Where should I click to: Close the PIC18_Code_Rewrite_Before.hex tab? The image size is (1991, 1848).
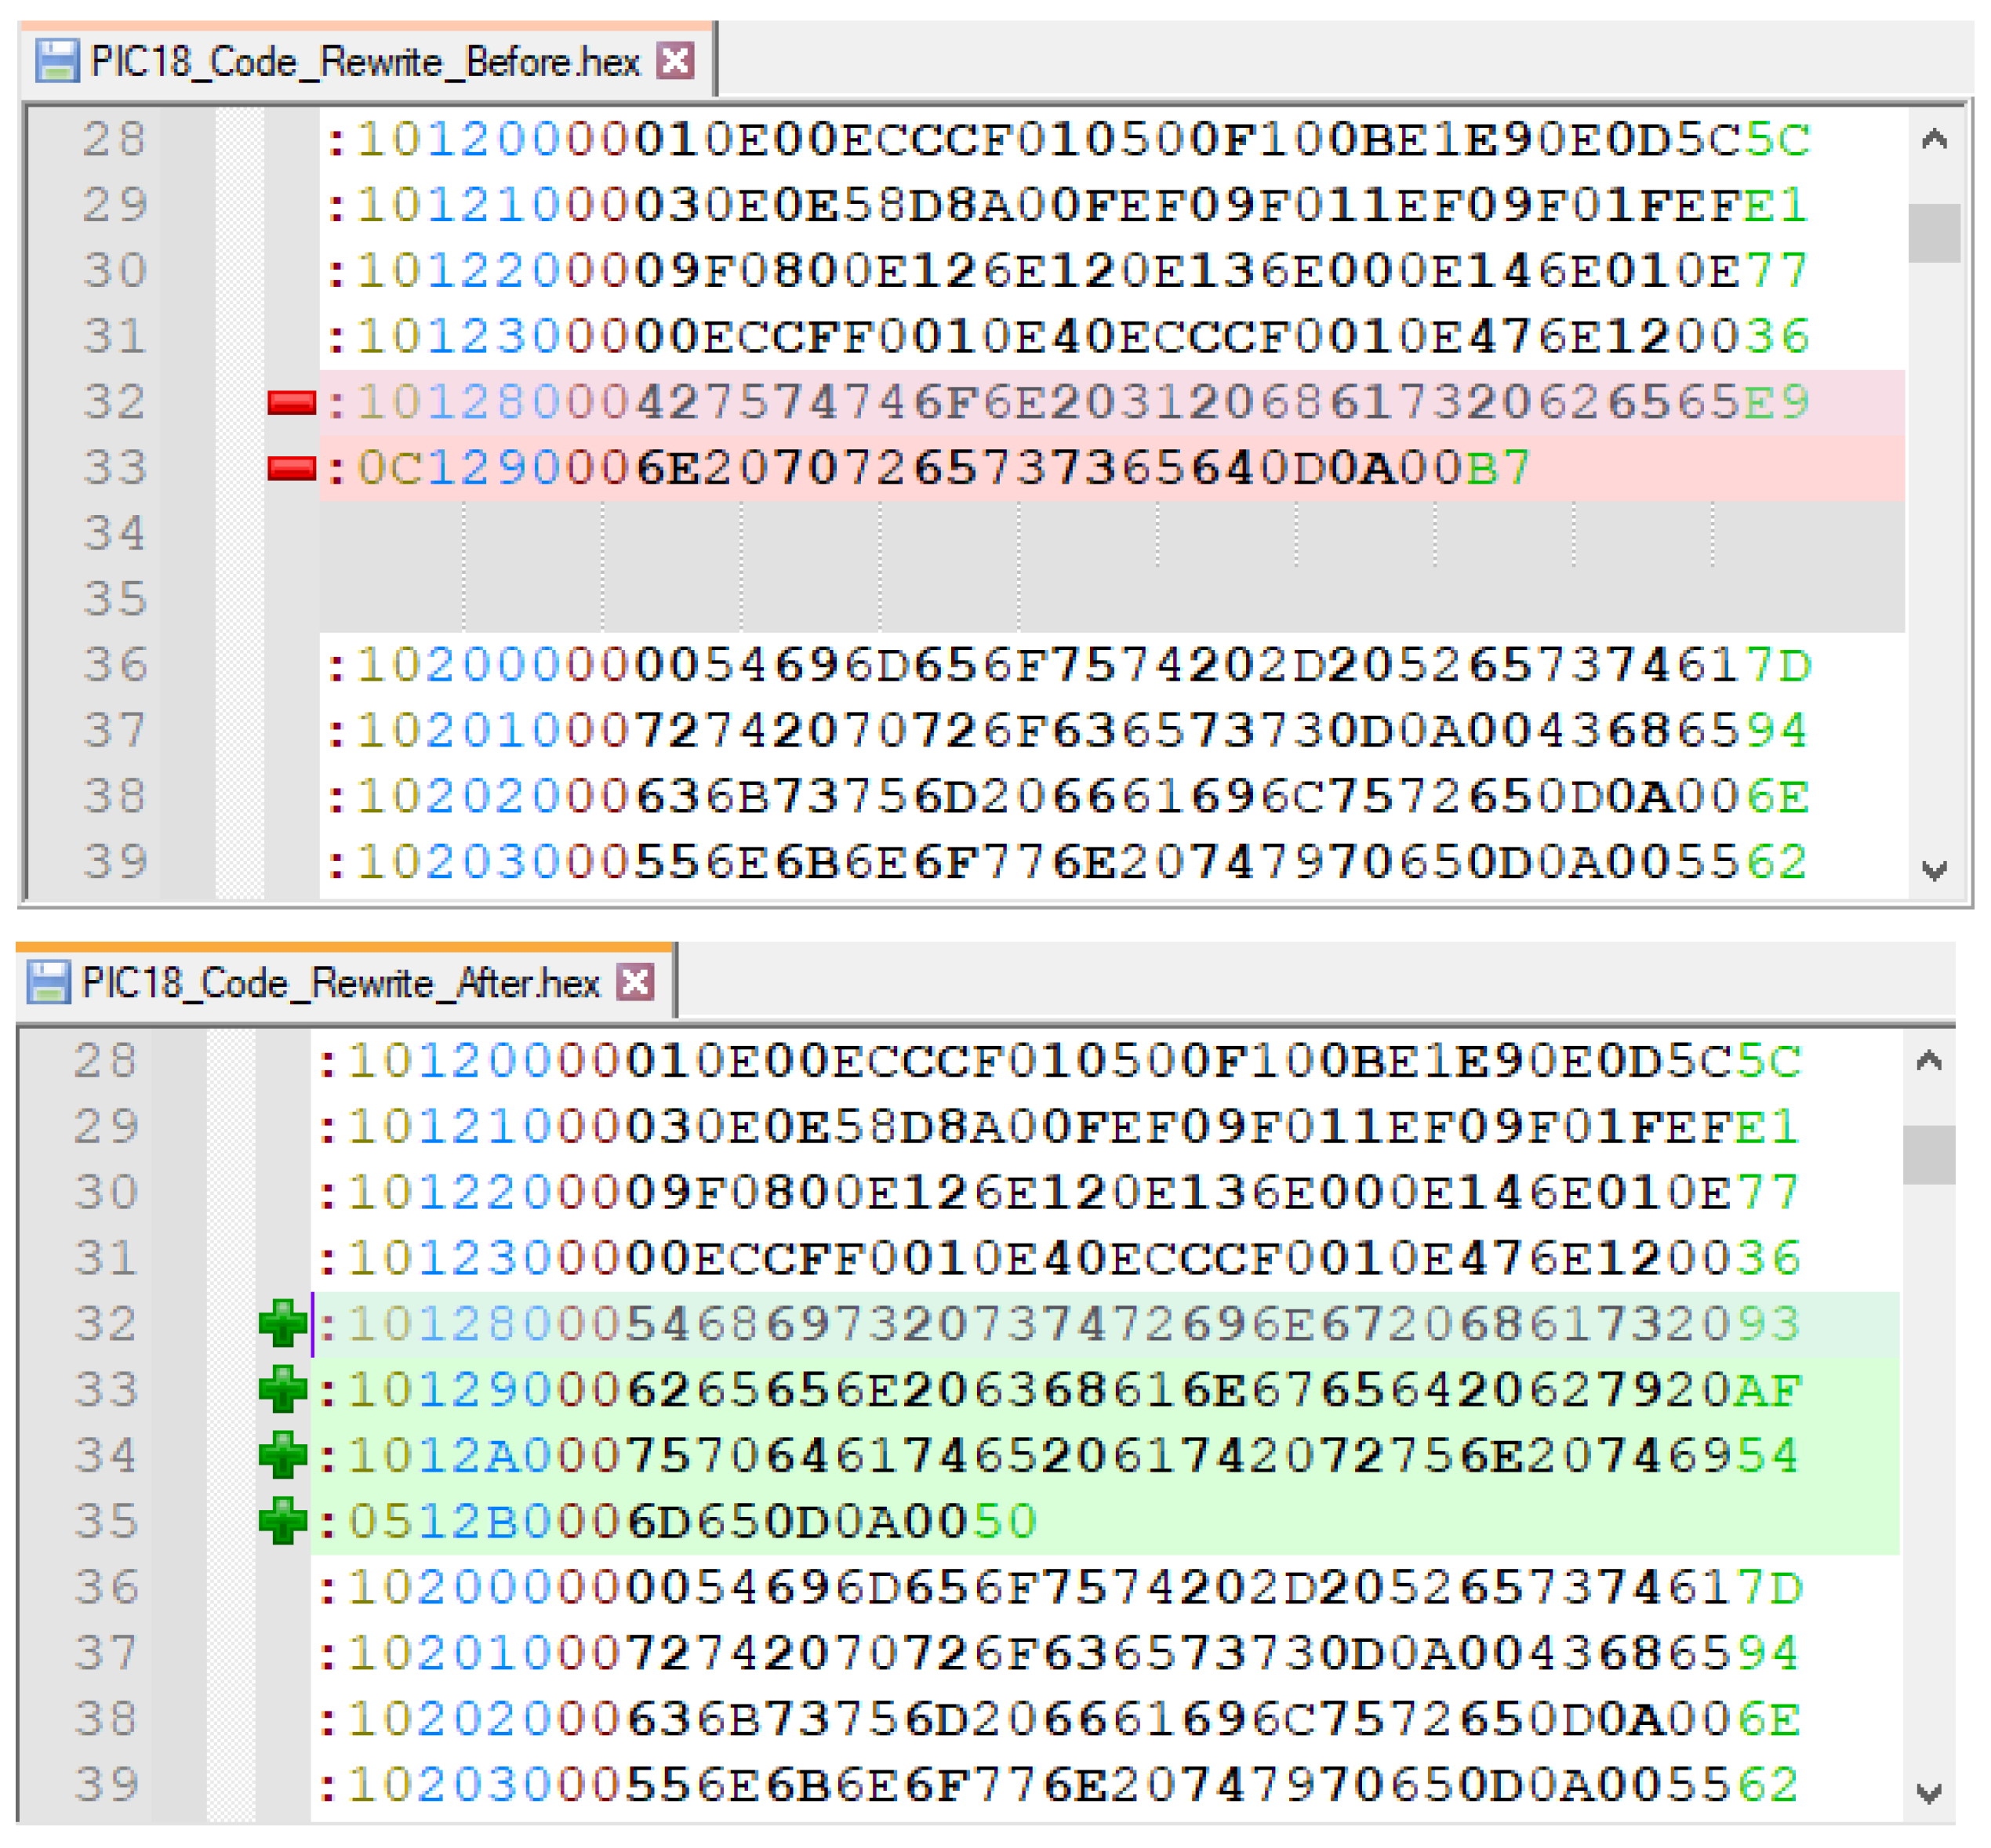pyautogui.click(x=675, y=61)
